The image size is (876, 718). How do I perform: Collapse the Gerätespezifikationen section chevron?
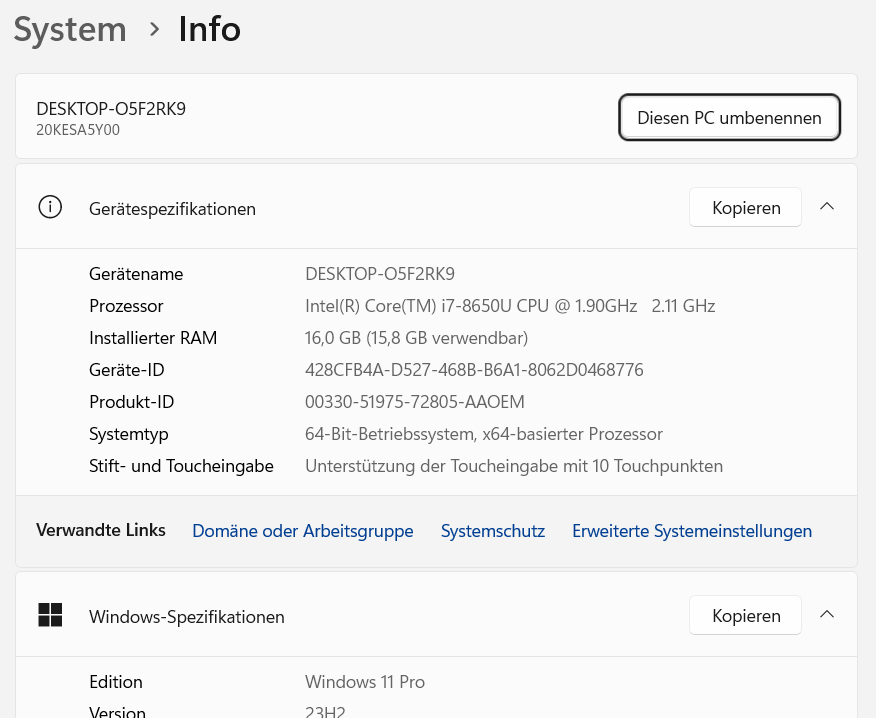coord(827,207)
